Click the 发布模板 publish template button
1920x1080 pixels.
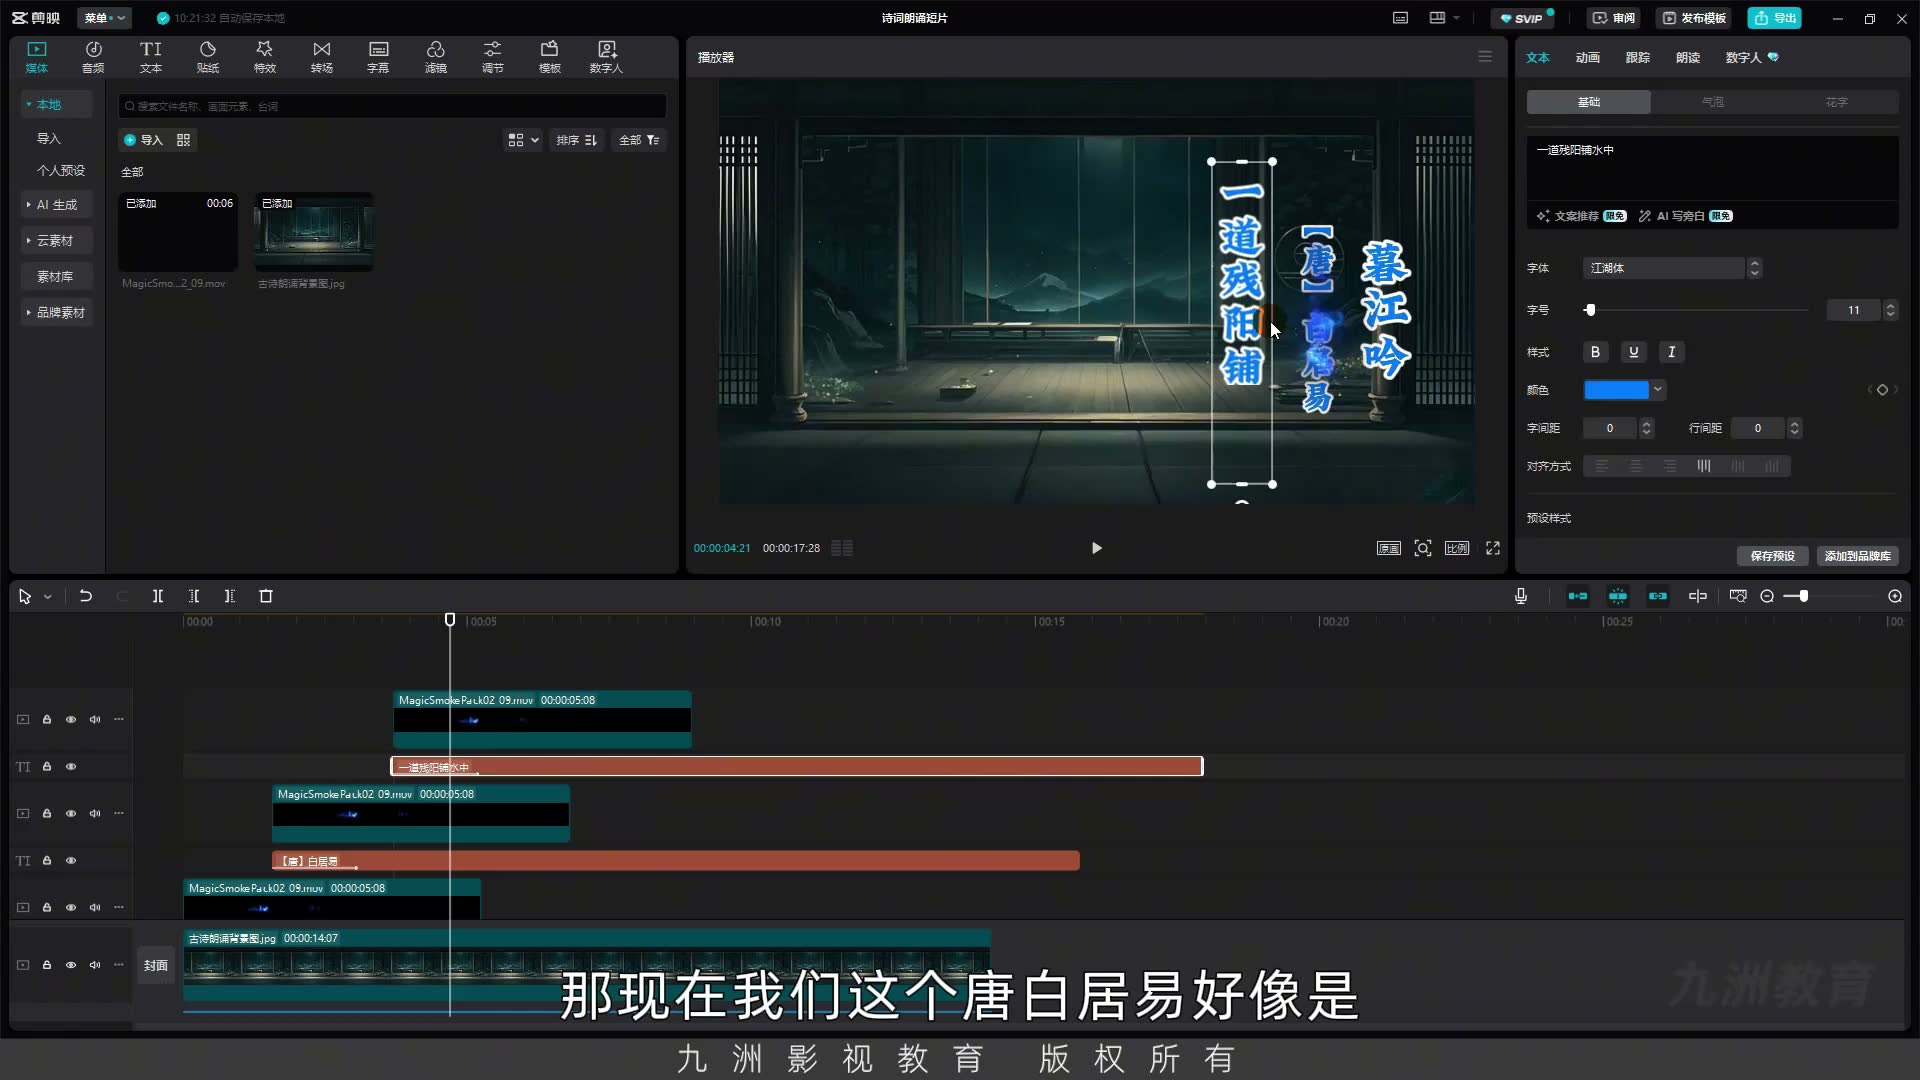click(1695, 18)
